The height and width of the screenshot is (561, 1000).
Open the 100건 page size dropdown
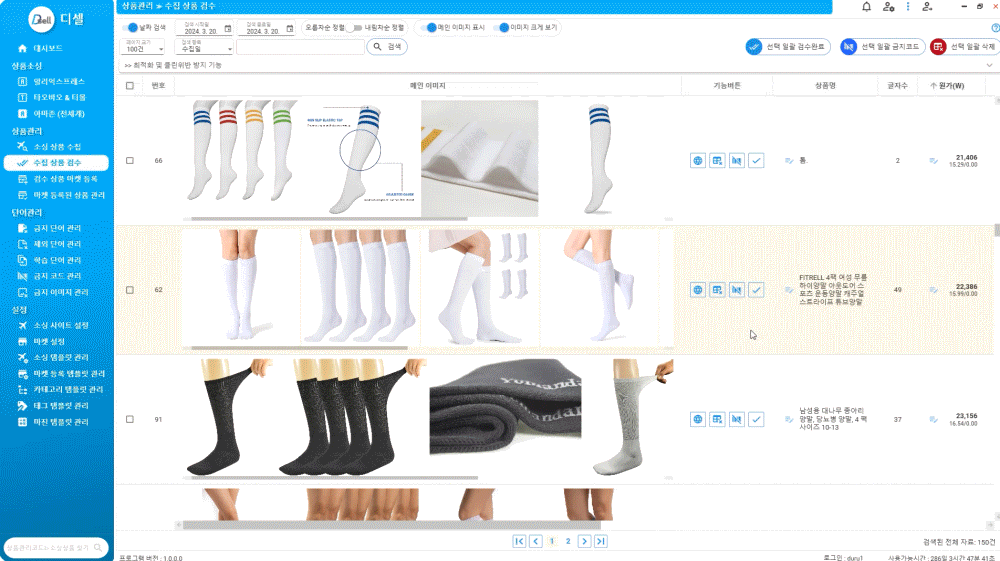click(142, 47)
